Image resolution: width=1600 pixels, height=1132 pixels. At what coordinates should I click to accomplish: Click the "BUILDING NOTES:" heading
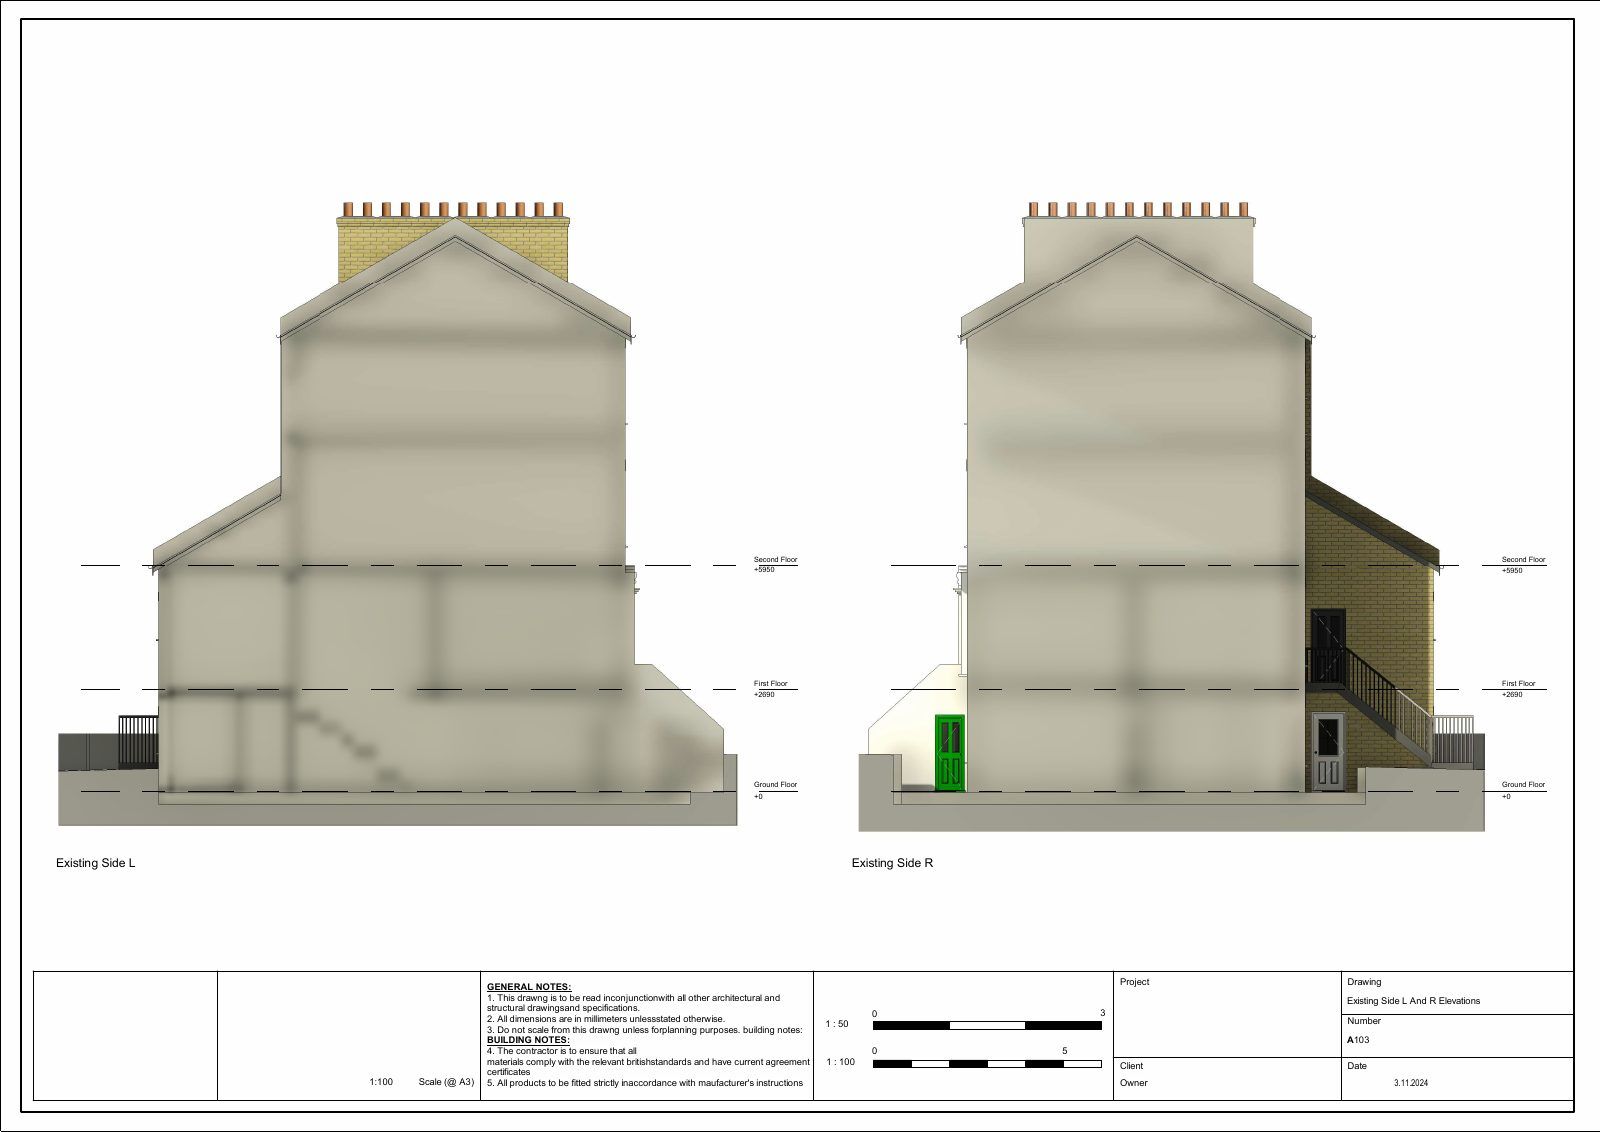point(528,1040)
